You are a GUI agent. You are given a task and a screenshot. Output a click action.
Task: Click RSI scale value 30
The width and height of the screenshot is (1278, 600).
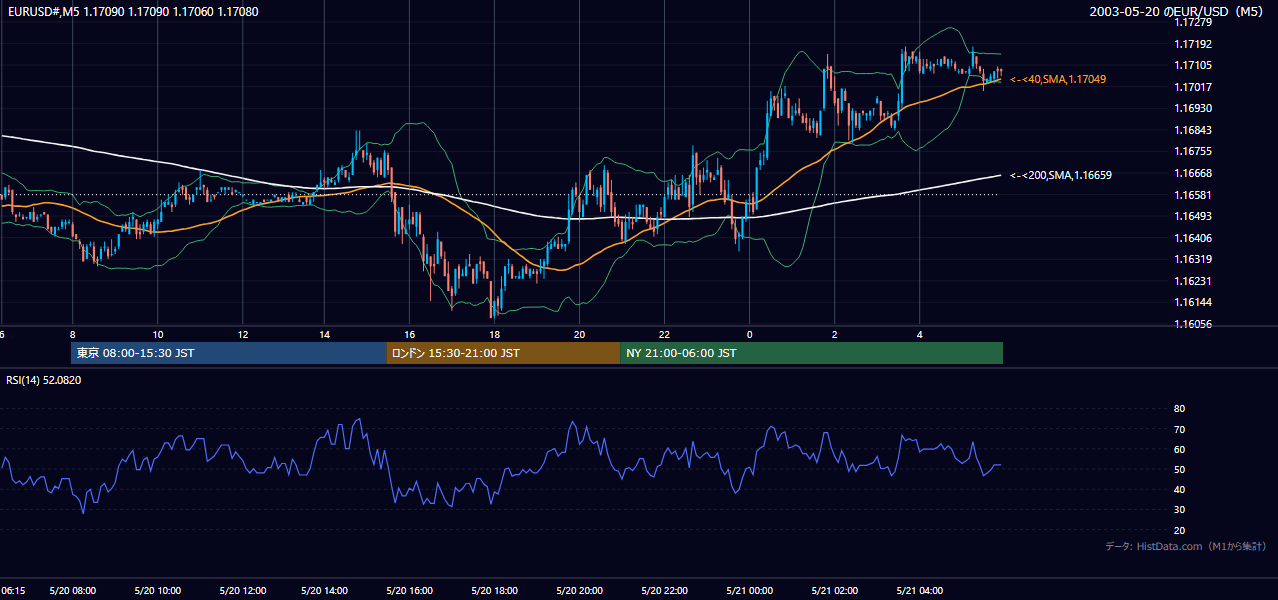pos(1179,510)
